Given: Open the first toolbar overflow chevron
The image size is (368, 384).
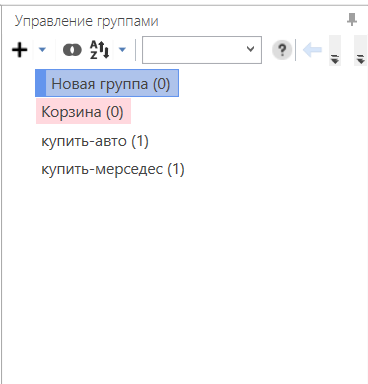Looking at the screenshot, I should click(335, 50).
